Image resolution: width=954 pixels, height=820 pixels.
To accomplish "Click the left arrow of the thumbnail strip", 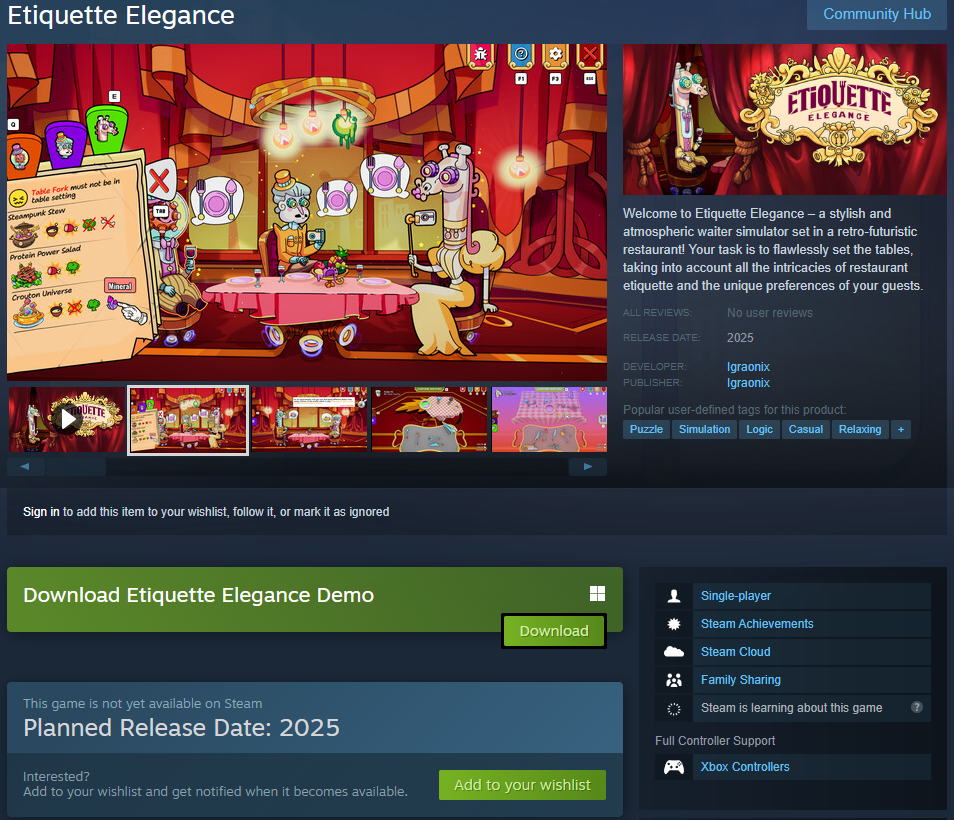I will [26, 467].
